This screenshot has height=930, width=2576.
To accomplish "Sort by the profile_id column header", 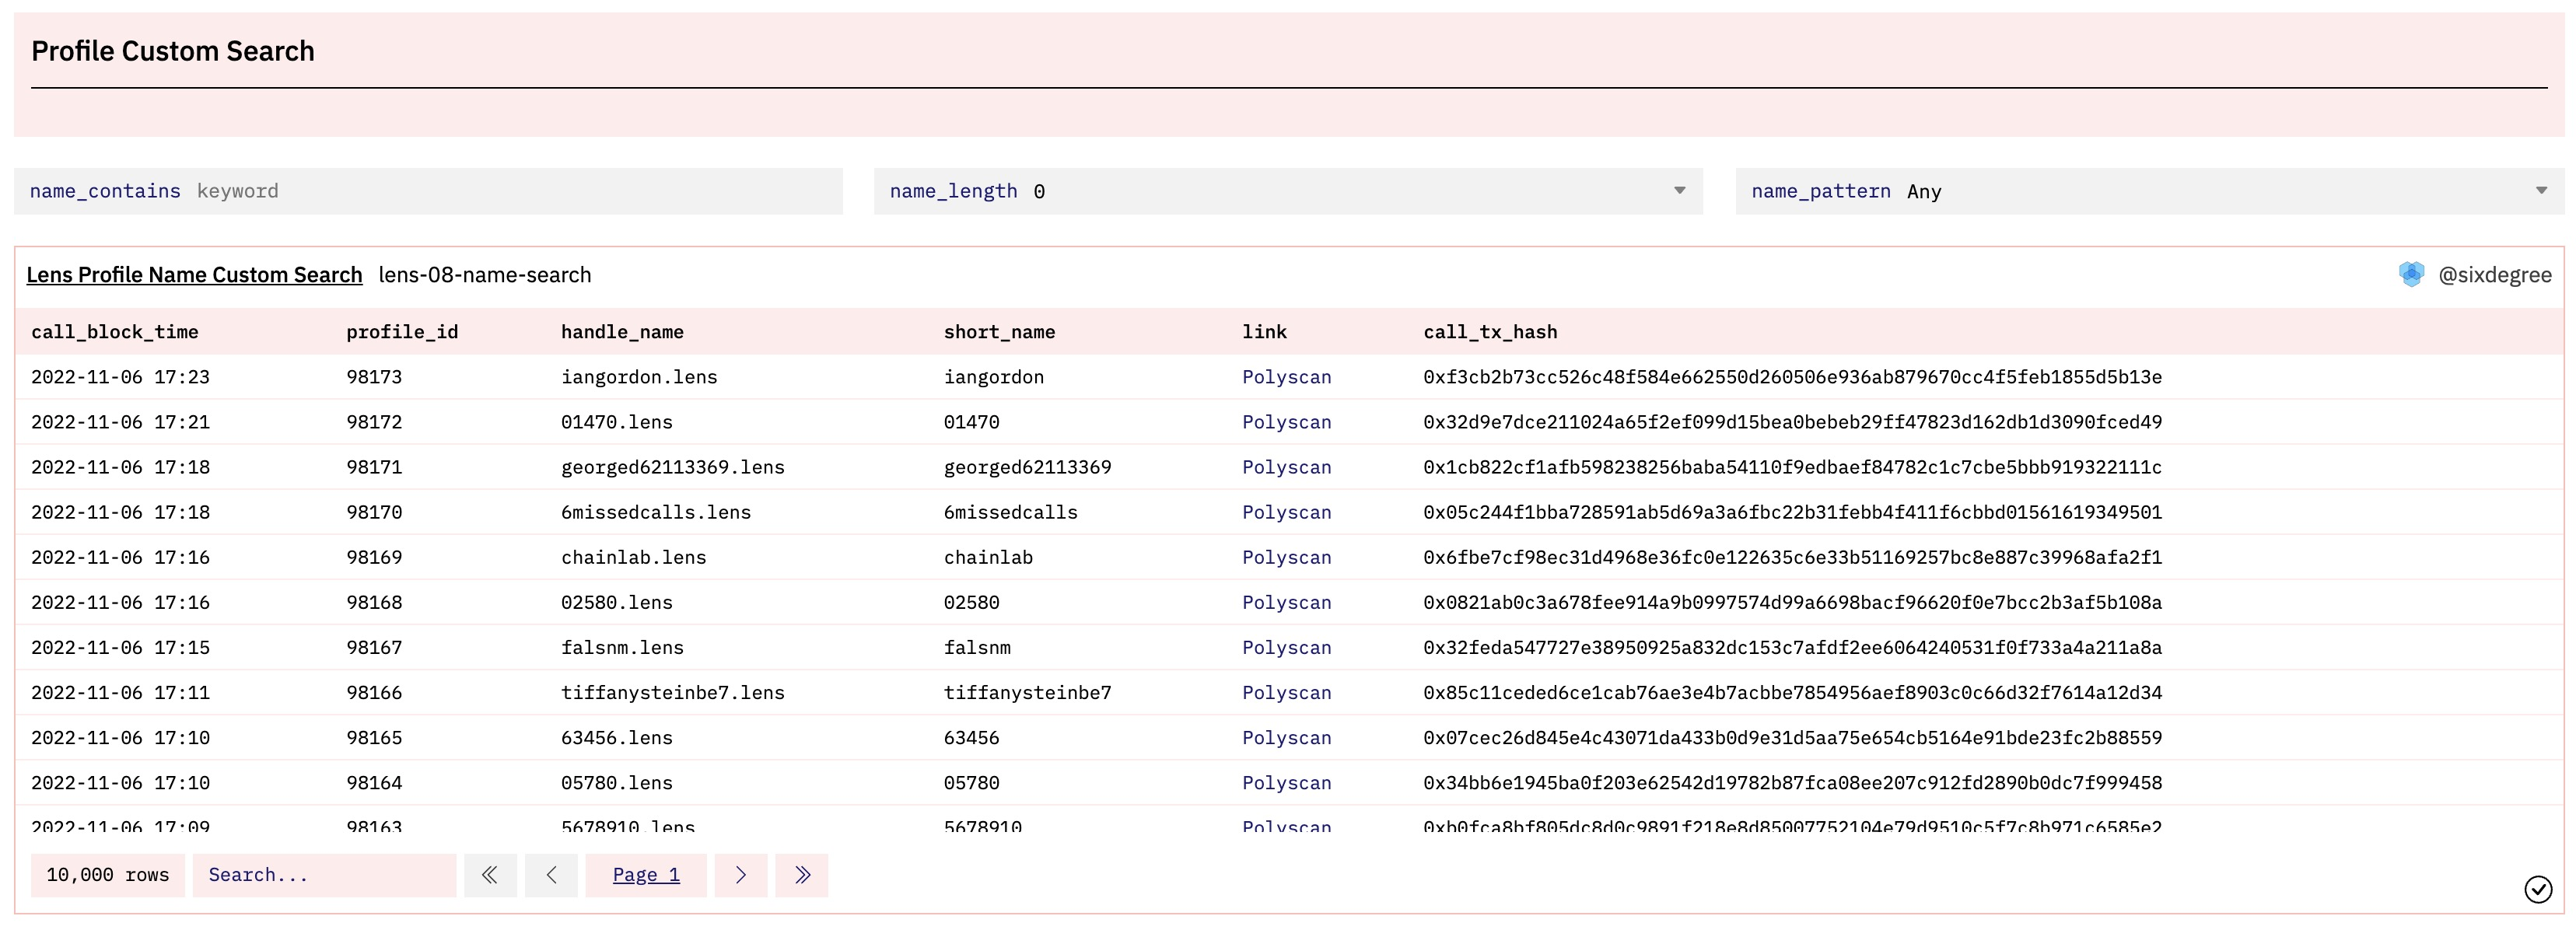I will pos(402,332).
